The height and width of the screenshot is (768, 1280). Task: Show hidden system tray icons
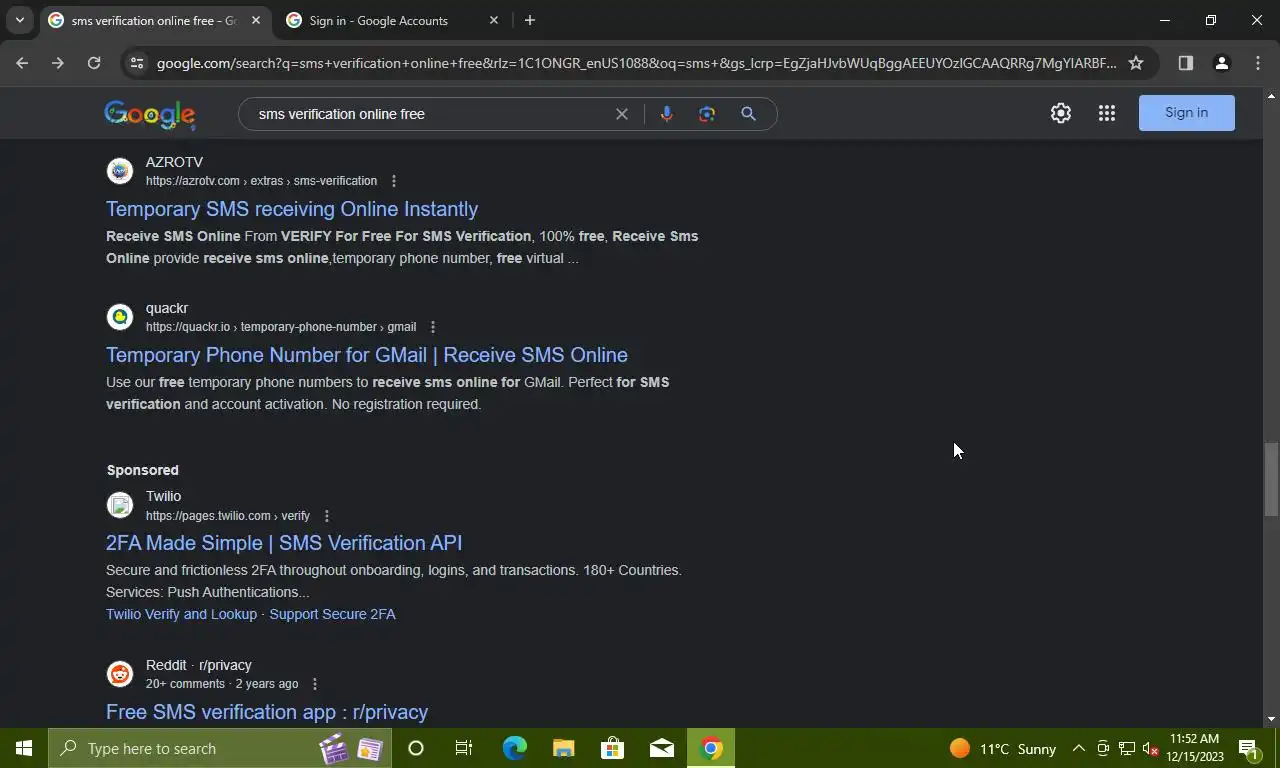1078,748
